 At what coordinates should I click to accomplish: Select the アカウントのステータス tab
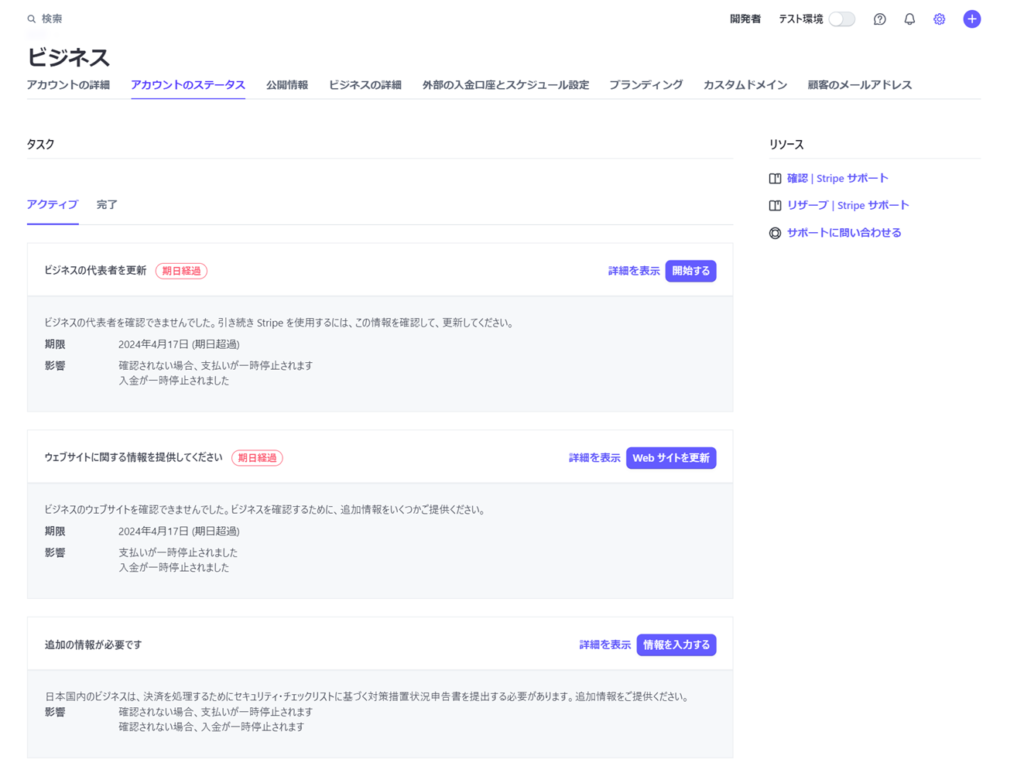click(x=188, y=85)
